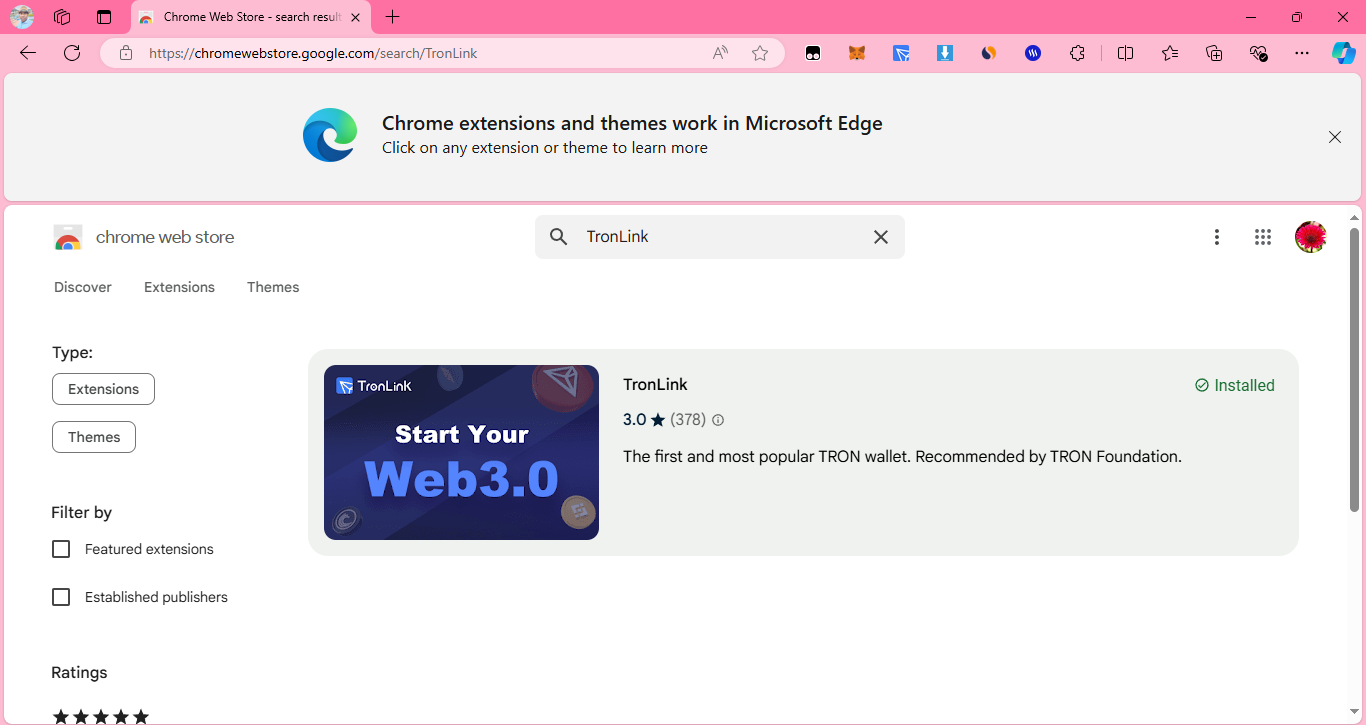Open the orange-and-navy circle extension
Image resolution: width=1366 pixels, height=725 pixels.
989,53
